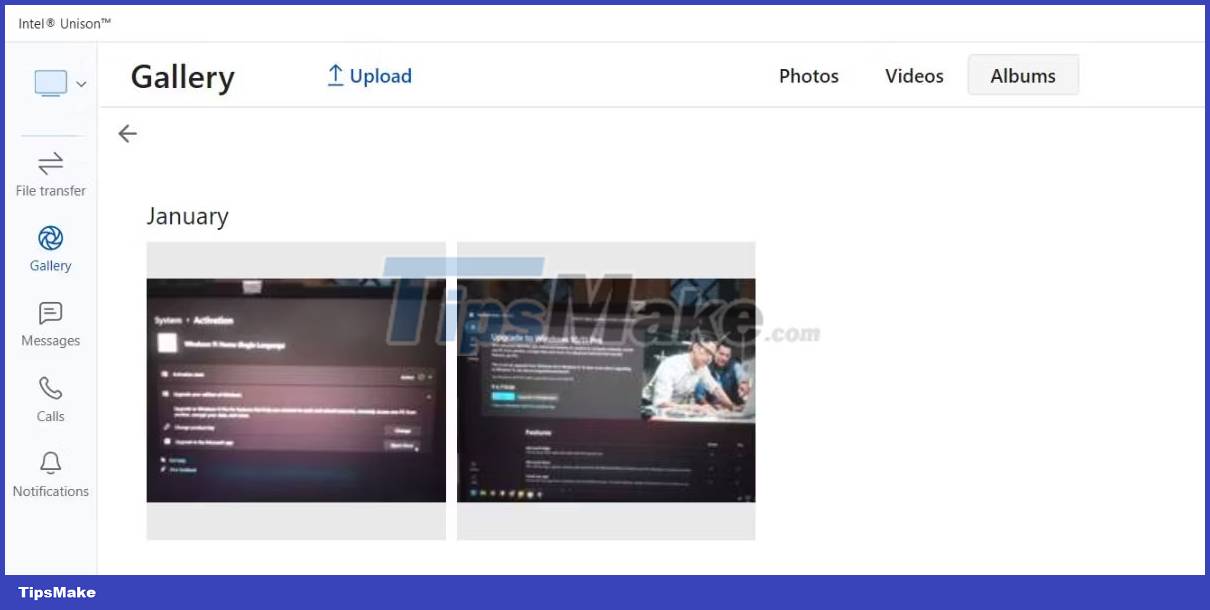Click the January album heading
The height and width of the screenshot is (610, 1210).
coord(188,216)
